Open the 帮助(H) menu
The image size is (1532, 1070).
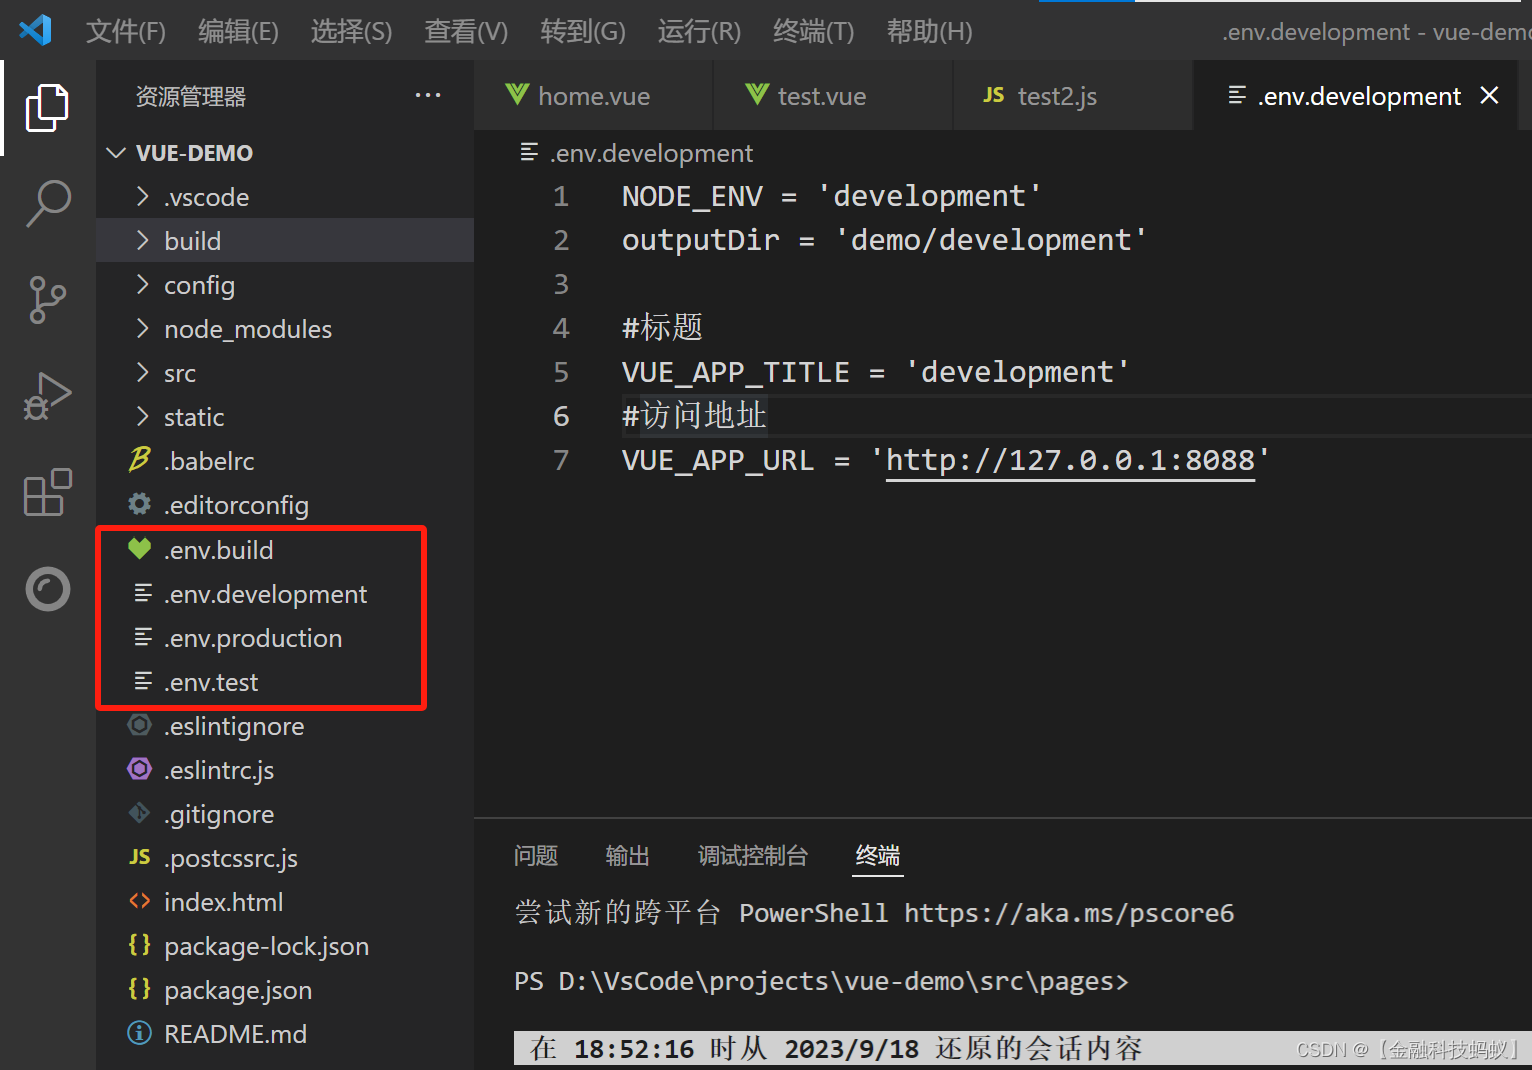tap(929, 32)
